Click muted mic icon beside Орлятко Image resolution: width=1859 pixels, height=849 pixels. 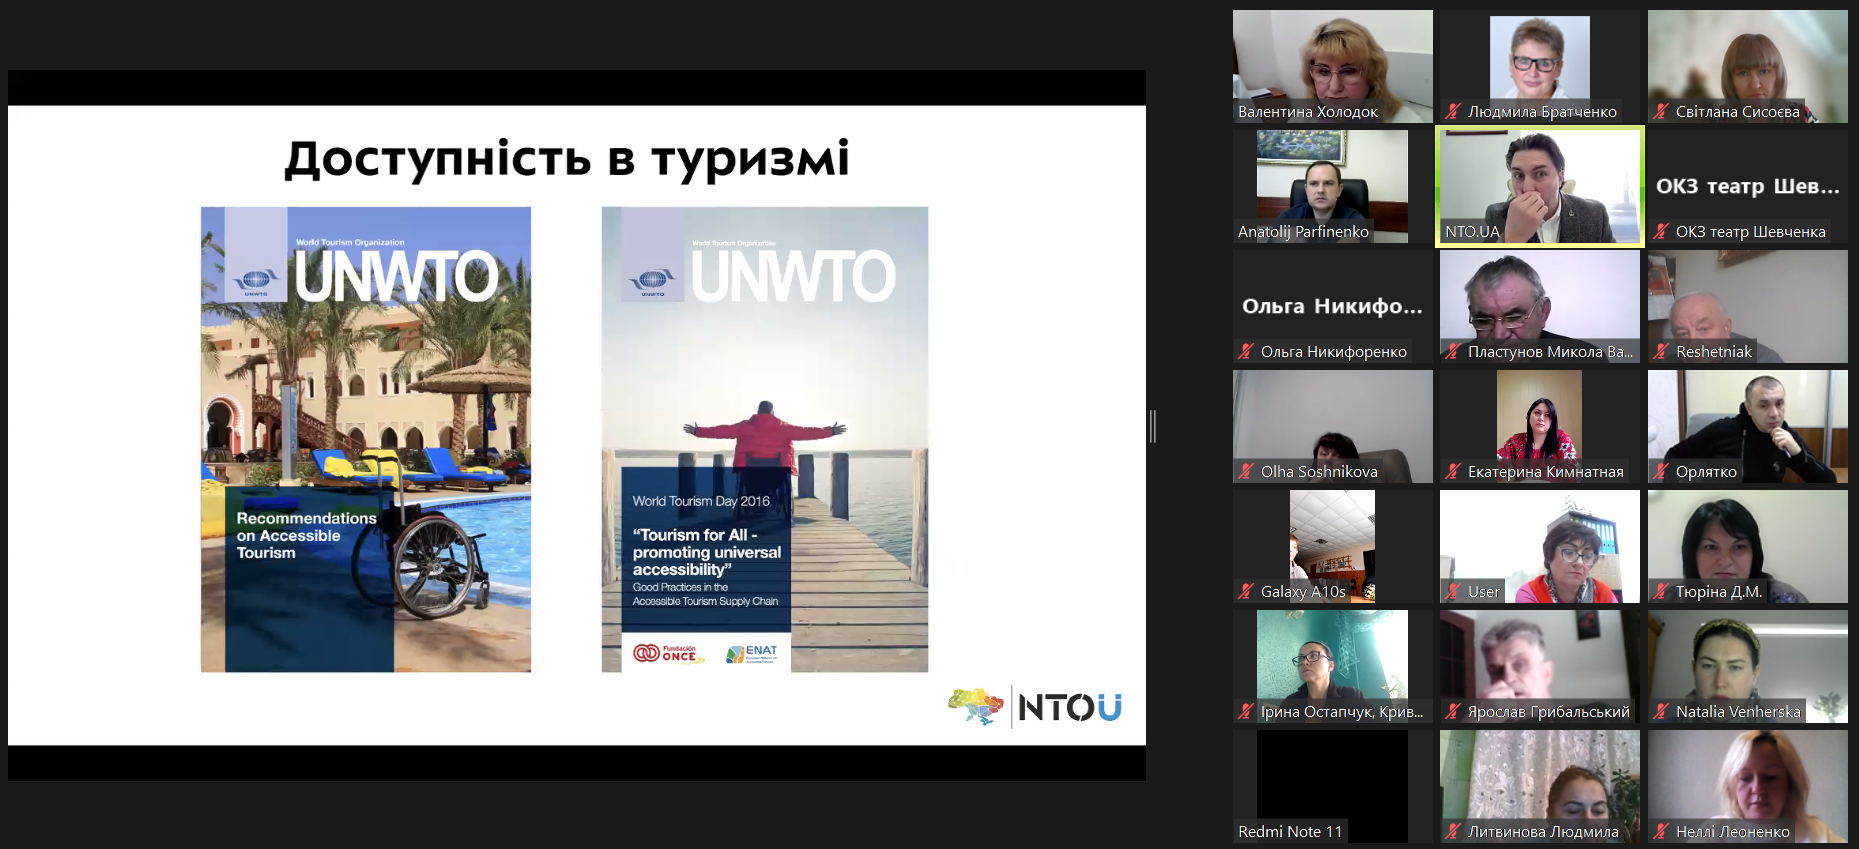1661,472
